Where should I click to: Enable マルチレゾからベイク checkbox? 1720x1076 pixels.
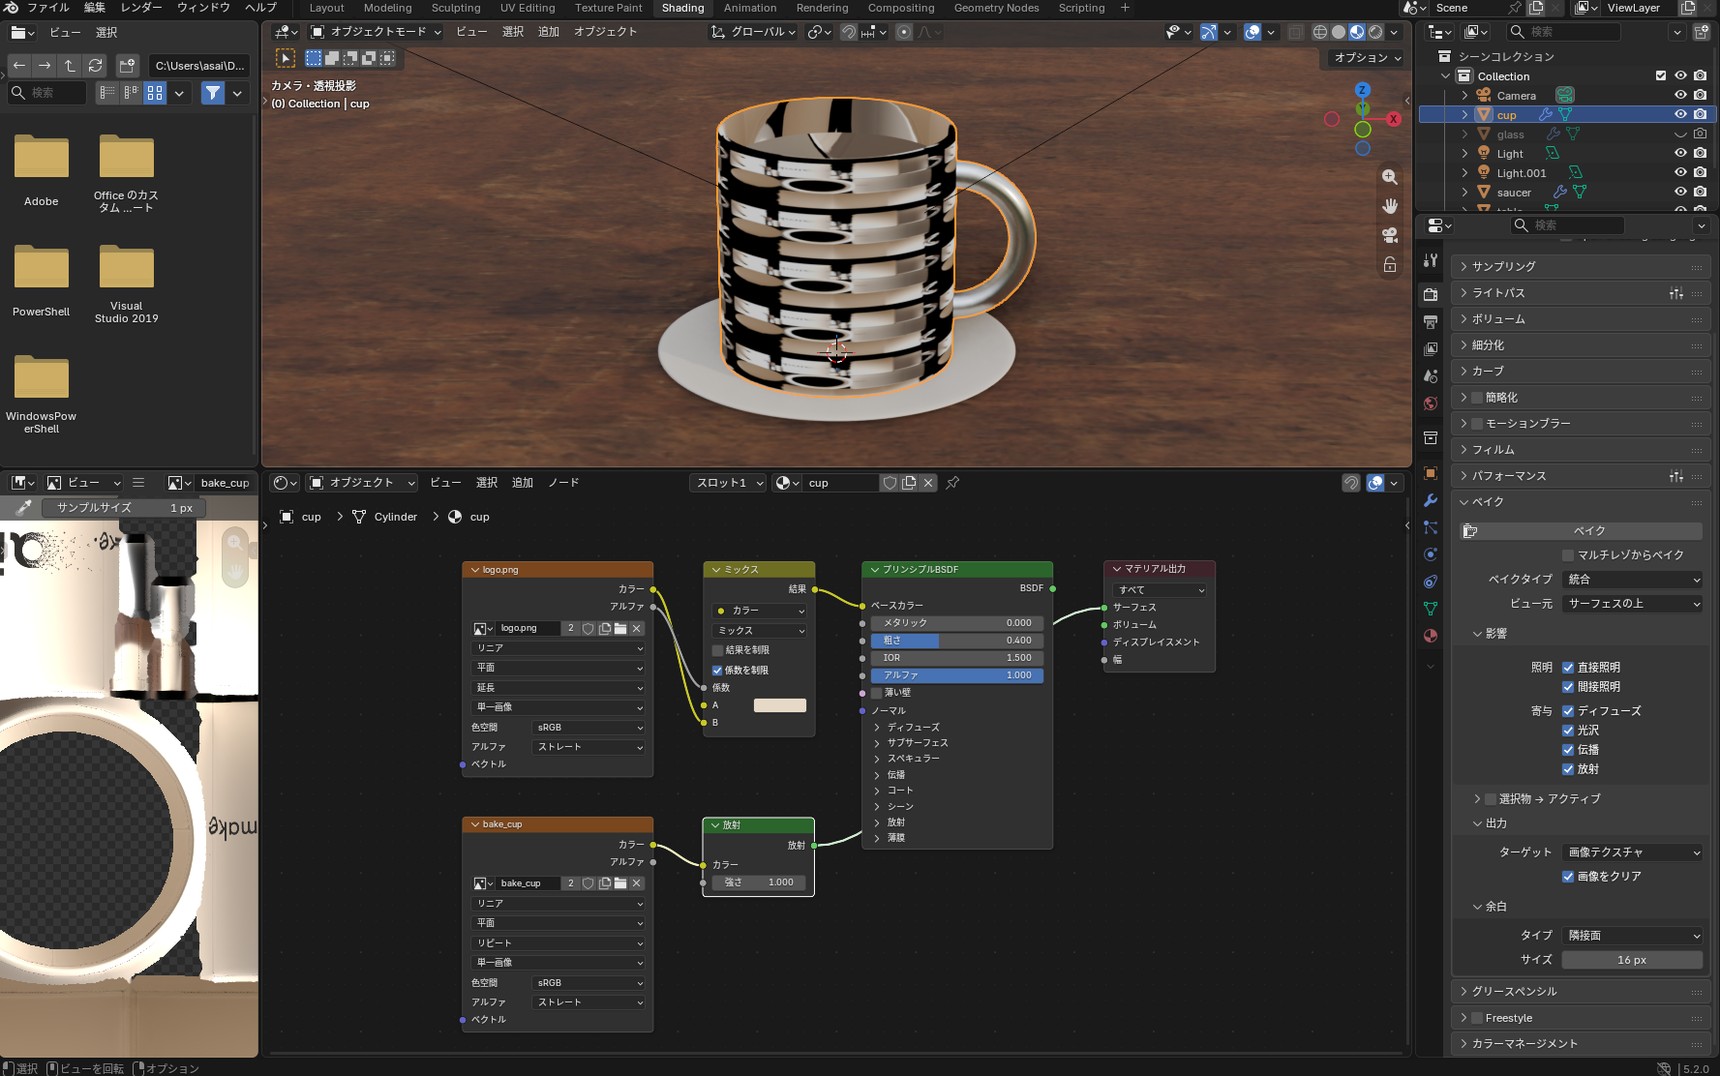pos(1568,555)
